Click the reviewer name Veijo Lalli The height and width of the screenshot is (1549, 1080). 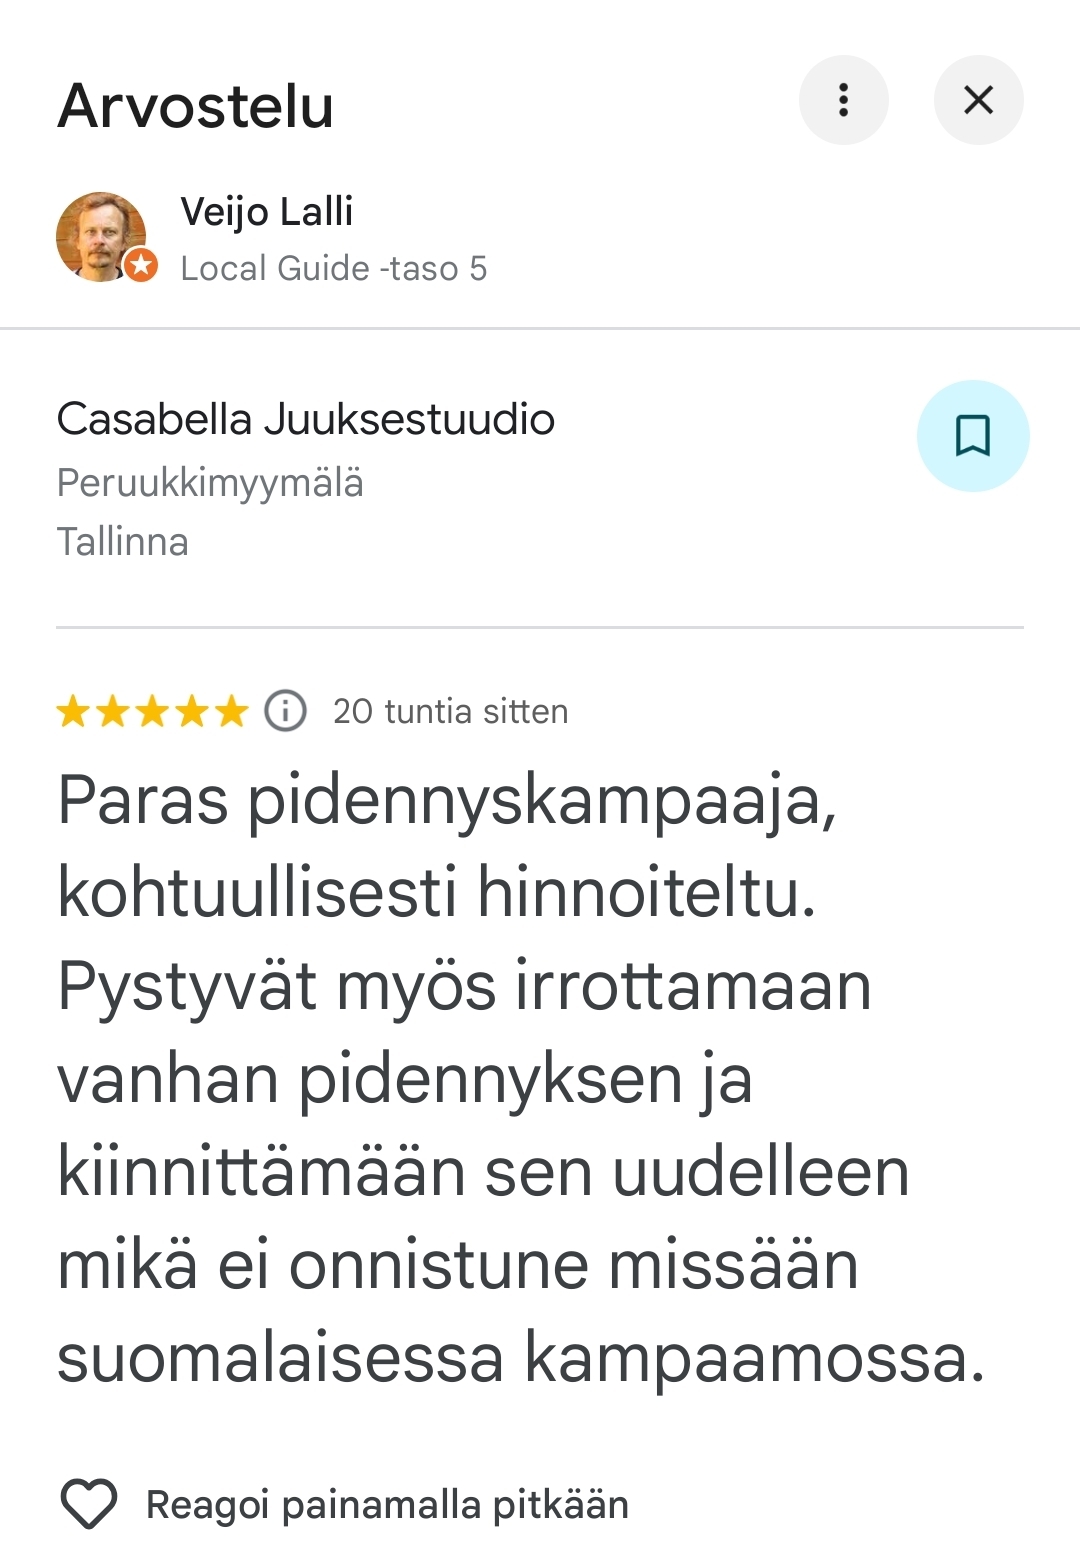266,212
